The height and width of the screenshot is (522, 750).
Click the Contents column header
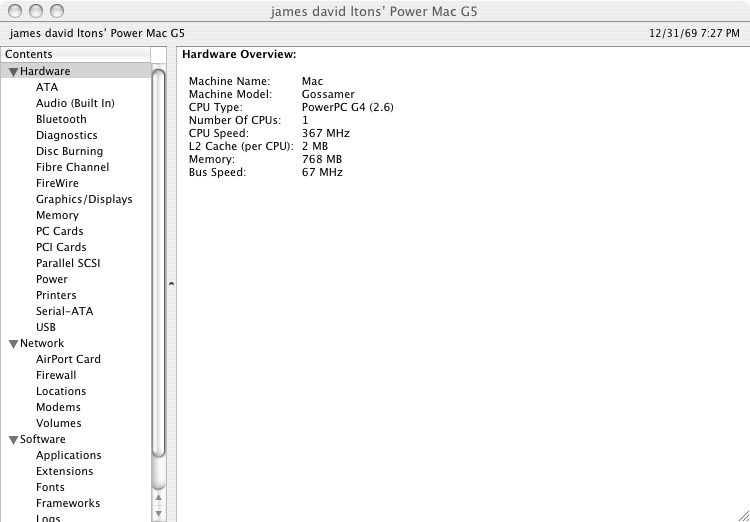tap(76, 55)
